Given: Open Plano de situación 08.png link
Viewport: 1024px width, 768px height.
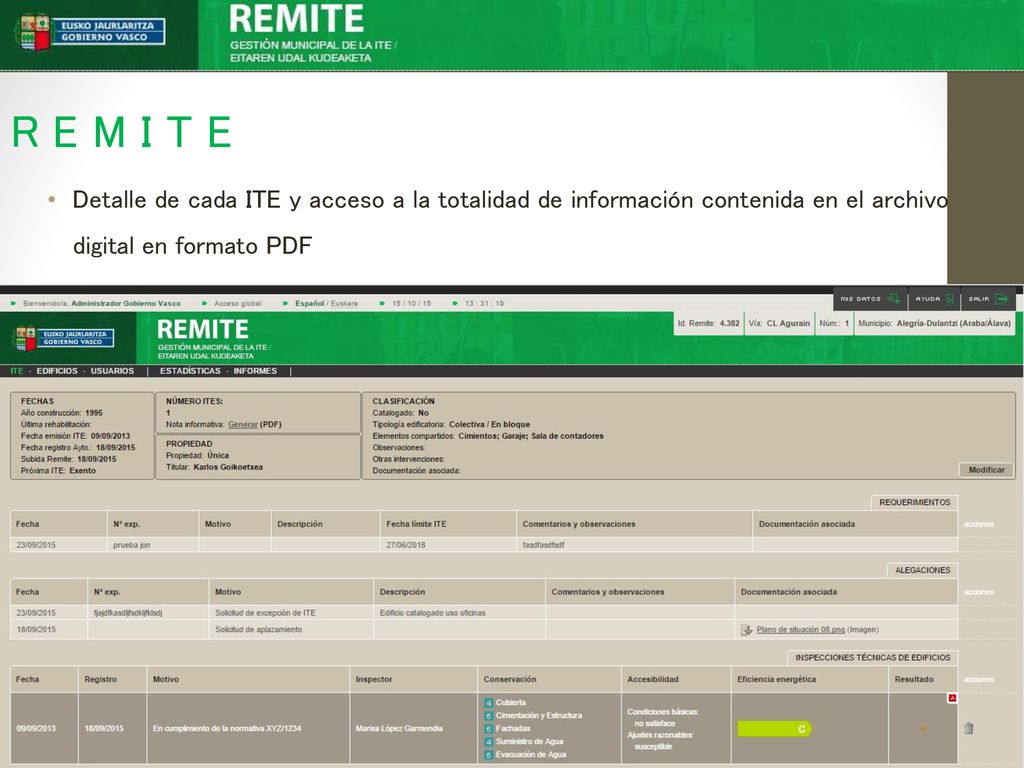Looking at the screenshot, I should [x=801, y=630].
